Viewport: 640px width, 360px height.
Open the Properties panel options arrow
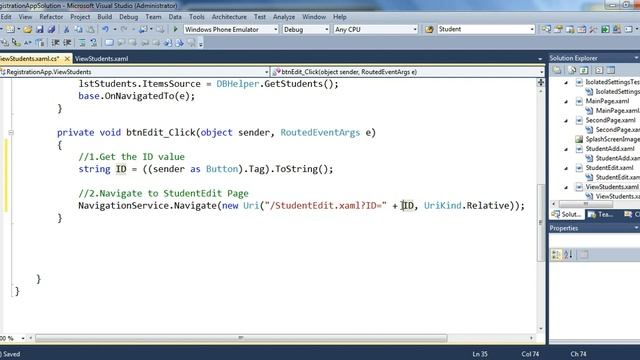[637, 228]
